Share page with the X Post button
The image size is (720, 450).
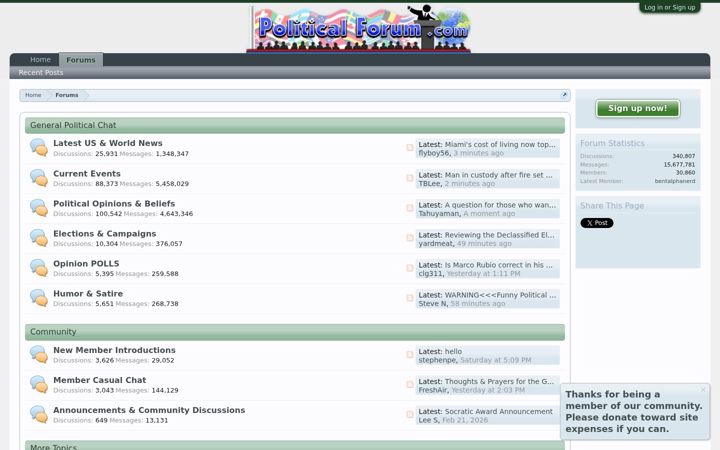pyautogui.click(x=597, y=223)
